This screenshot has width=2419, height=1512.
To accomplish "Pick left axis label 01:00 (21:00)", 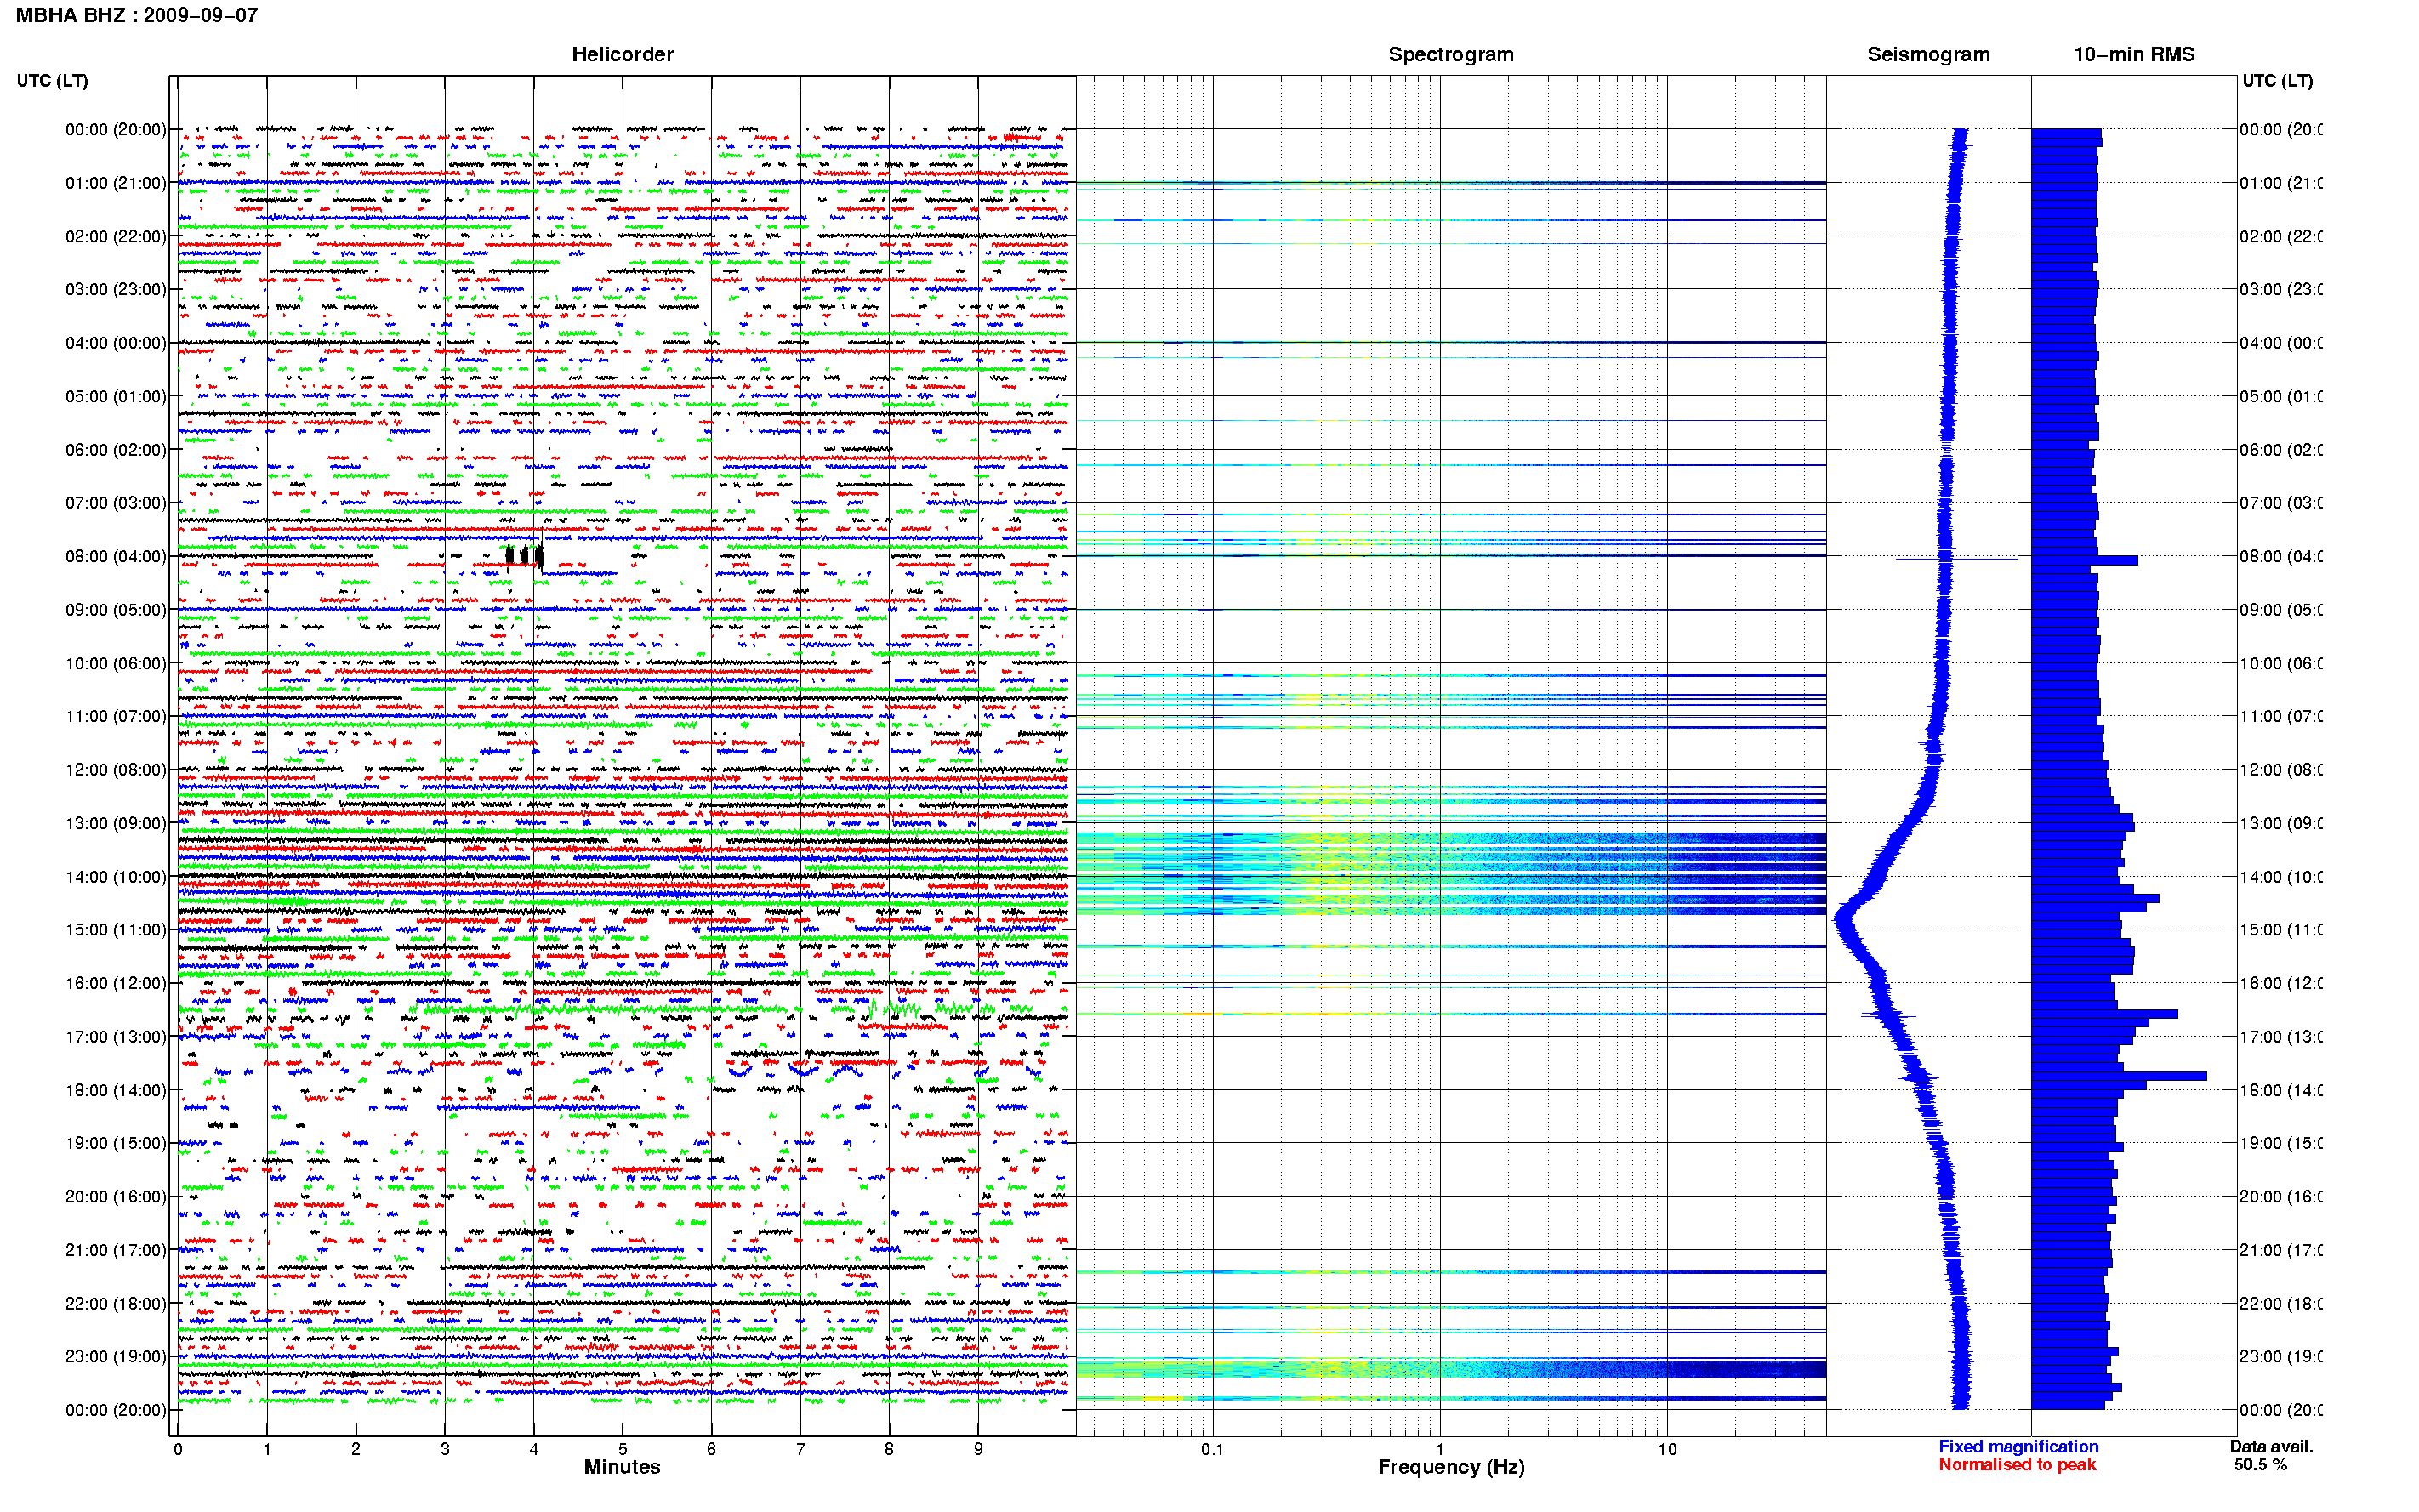I will tap(116, 183).
